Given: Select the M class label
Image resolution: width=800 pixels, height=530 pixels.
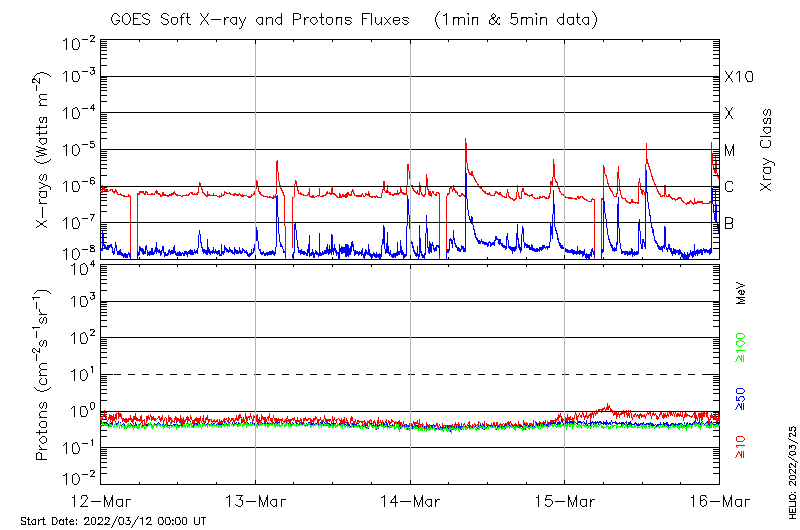Looking at the screenshot, I should coord(730,150).
